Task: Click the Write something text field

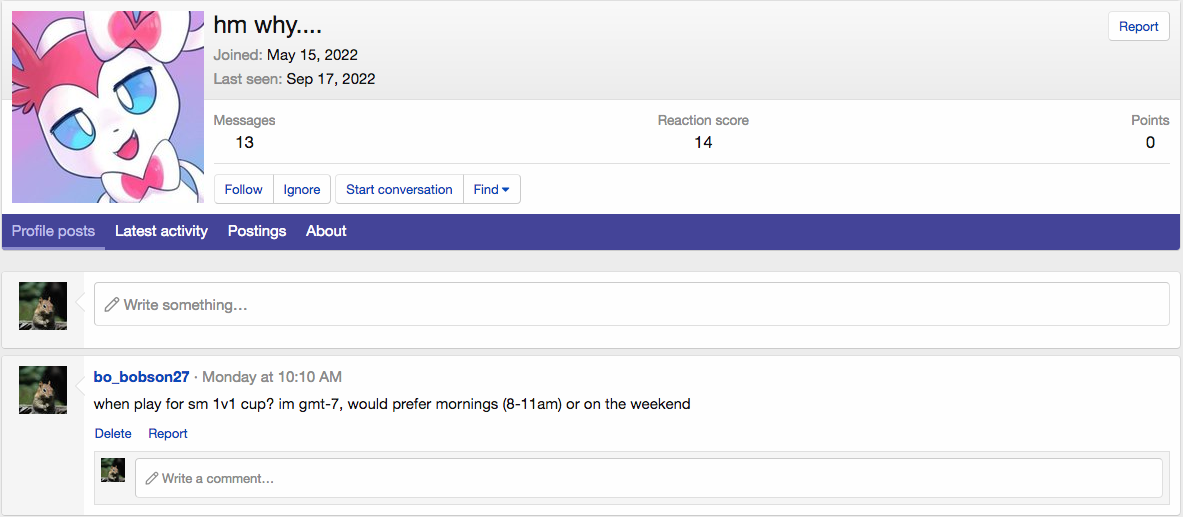Action: click(631, 304)
